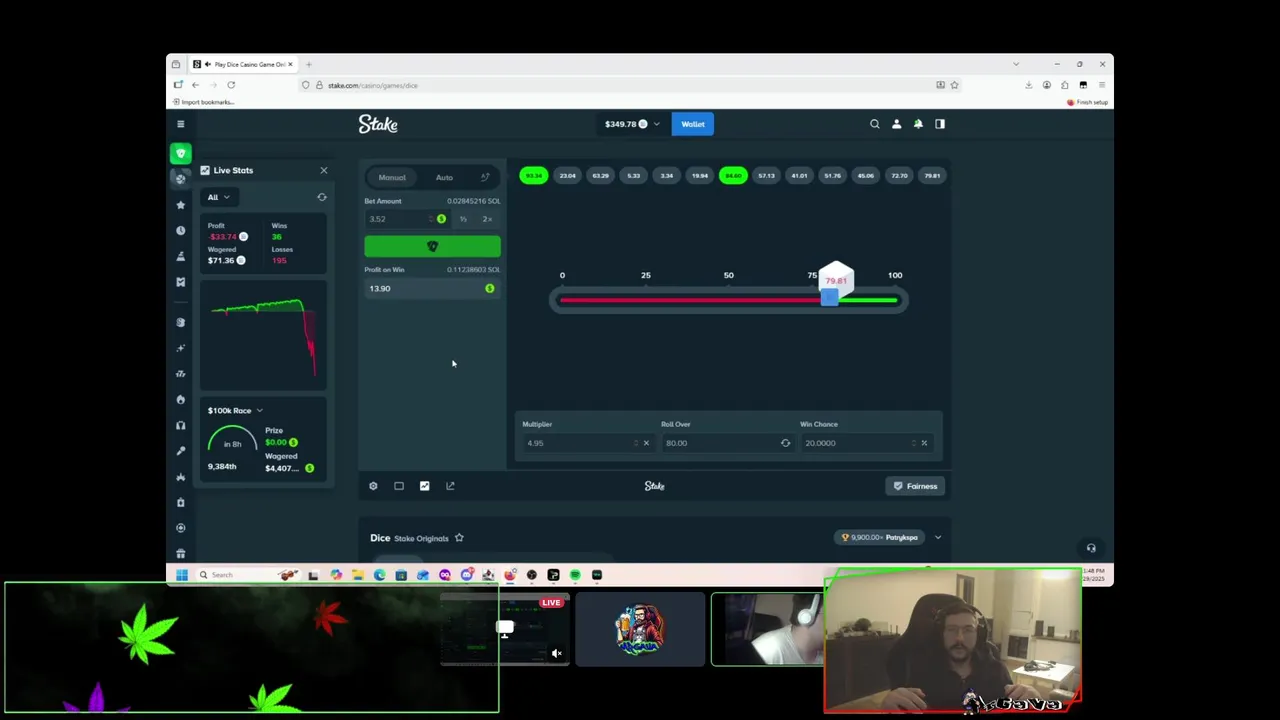This screenshot has width=1280, height=720.
Task: Expand the $349.78 balance dropdown
Action: (x=632, y=124)
